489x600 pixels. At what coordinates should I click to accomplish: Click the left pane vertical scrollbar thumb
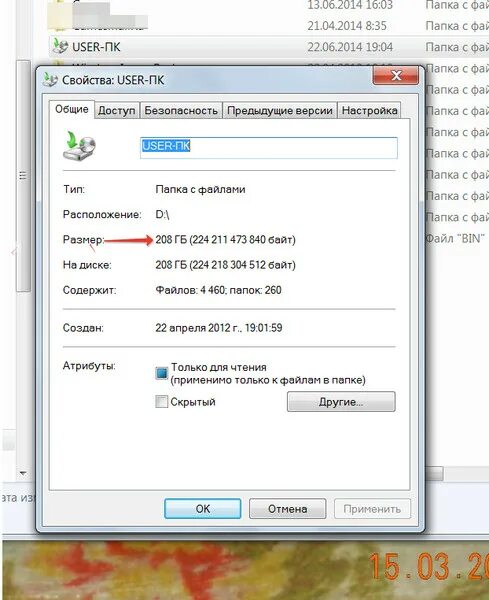[x=23, y=176]
